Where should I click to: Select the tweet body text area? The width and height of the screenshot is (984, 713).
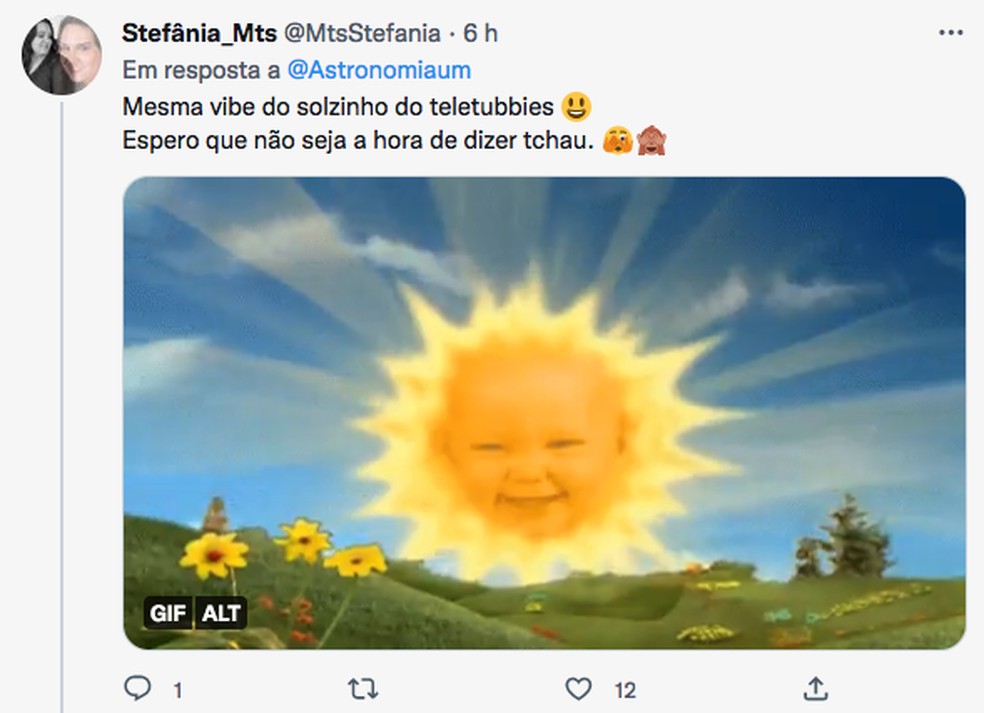[x=350, y=122]
